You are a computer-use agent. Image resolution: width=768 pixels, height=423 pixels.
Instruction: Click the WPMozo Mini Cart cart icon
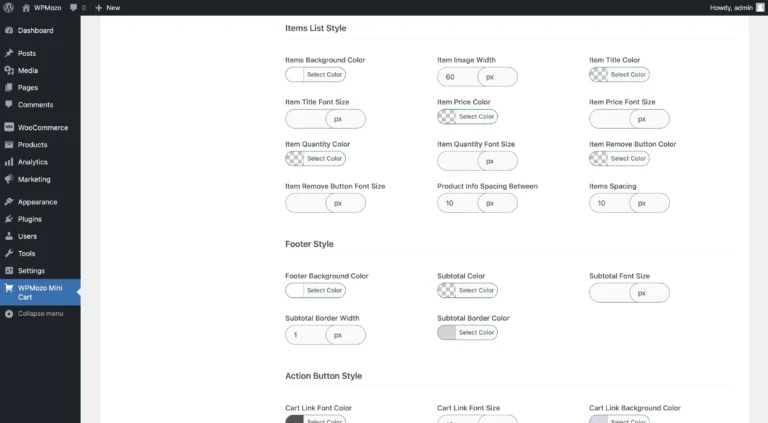(x=9, y=288)
